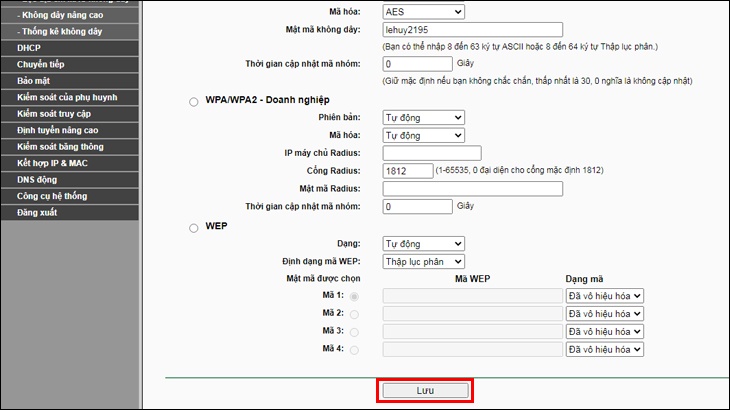This screenshot has width=730, height=410.
Task: Open the Định dạng mã WEP dropdown
Action: [424, 261]
